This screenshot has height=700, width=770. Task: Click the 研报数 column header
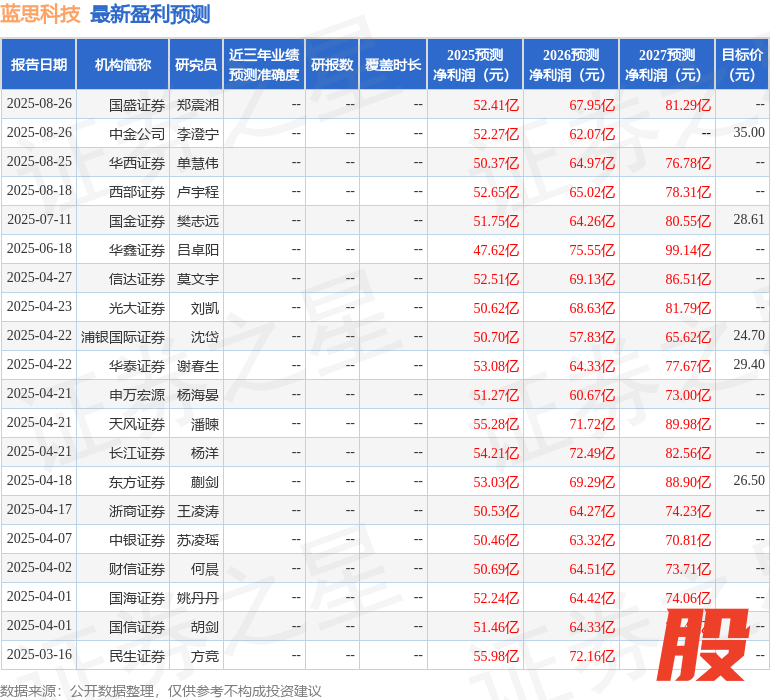click(332, 65)
